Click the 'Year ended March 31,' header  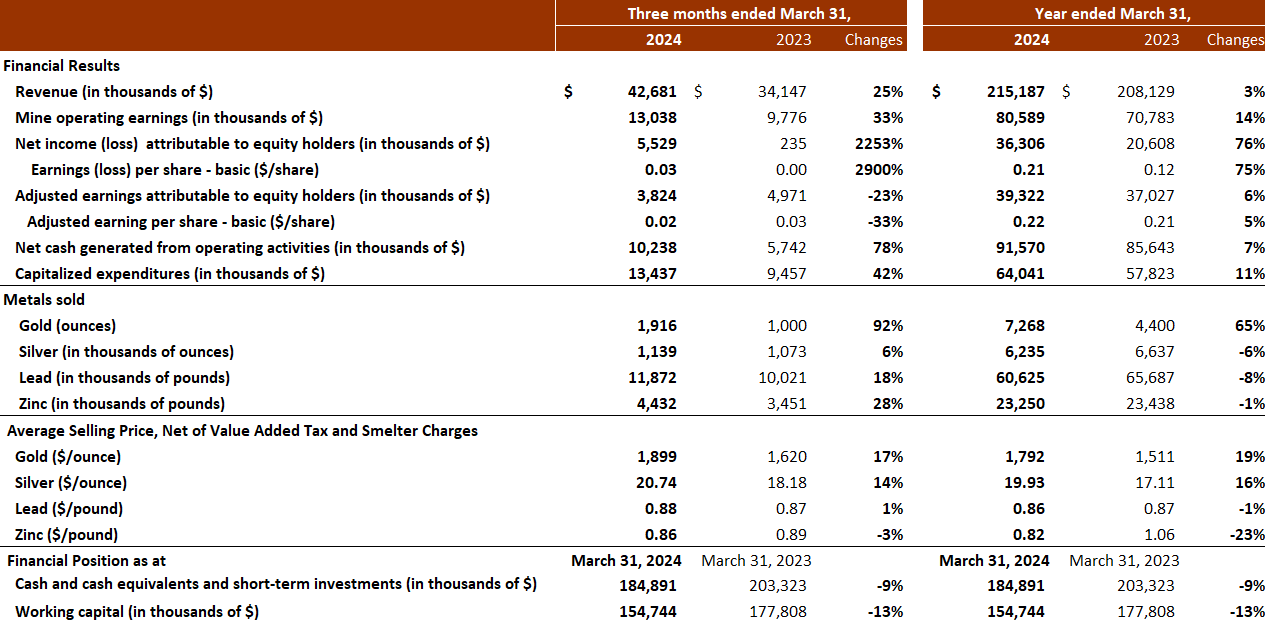pos(1098,13)
